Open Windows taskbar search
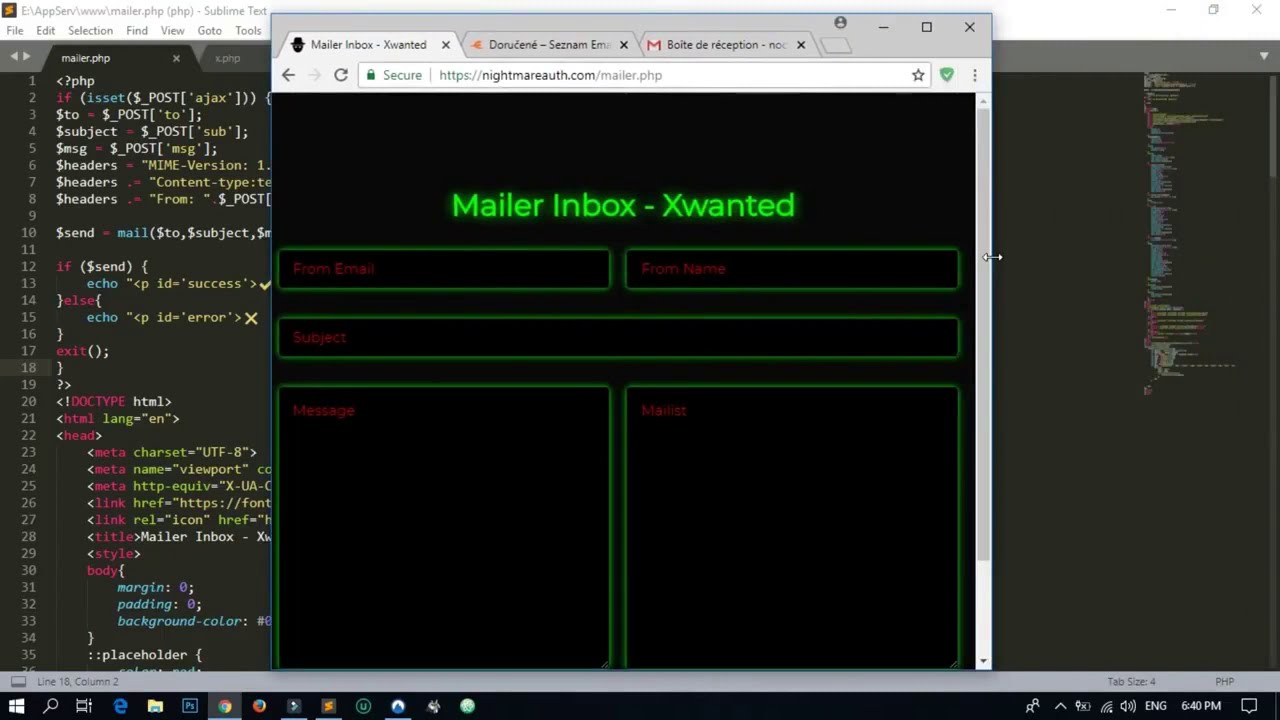Screen dimensions: 1280x720 pyautogui.click(x=51, y=706)
